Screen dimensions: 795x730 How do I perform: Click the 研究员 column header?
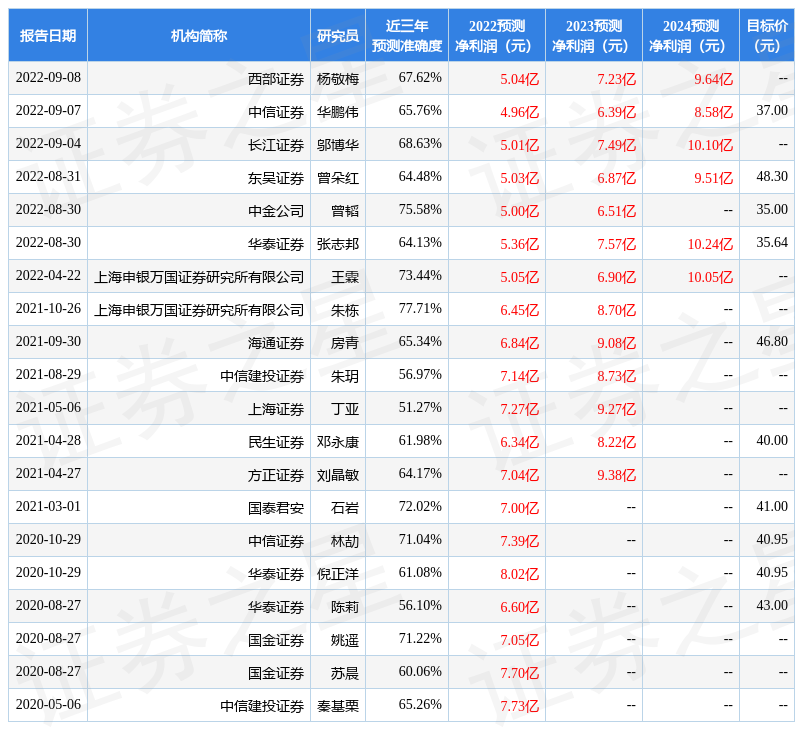(338, 35)
